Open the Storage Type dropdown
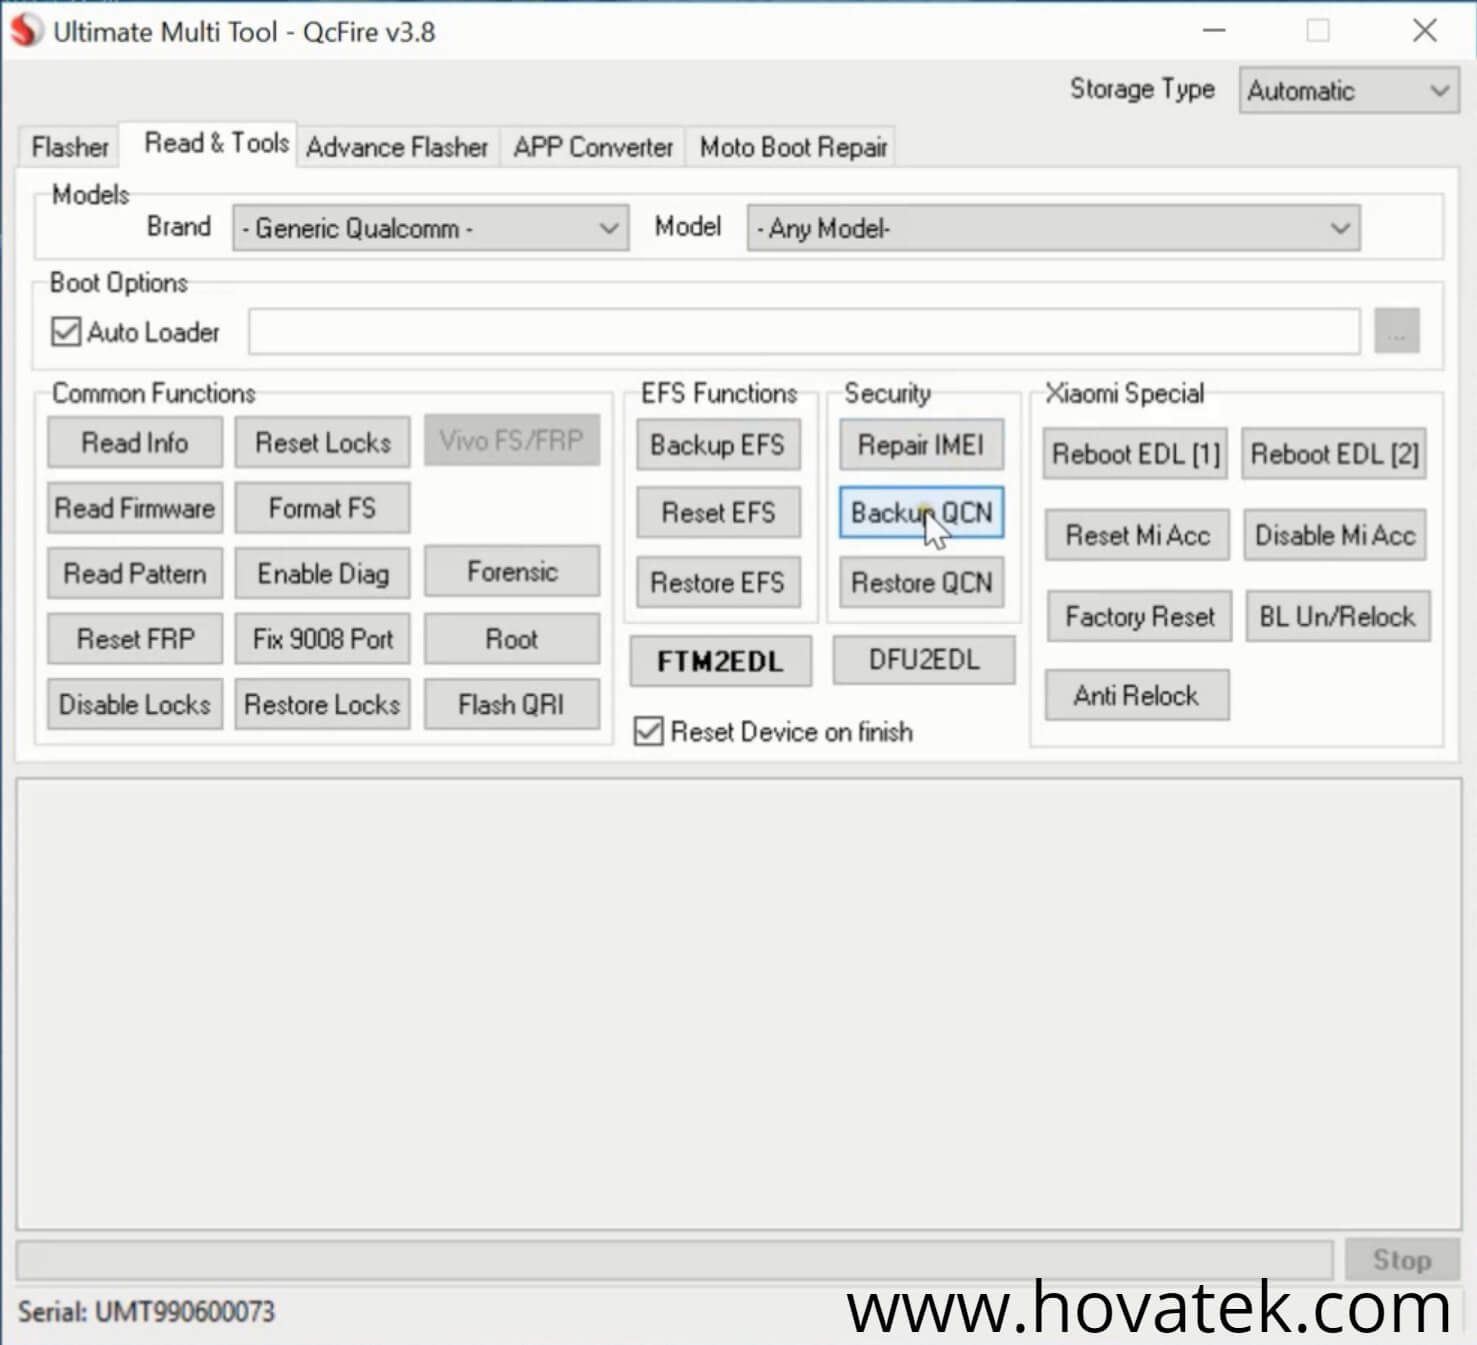This screenshot has height=1345, width=1477. click(1348, 90)
